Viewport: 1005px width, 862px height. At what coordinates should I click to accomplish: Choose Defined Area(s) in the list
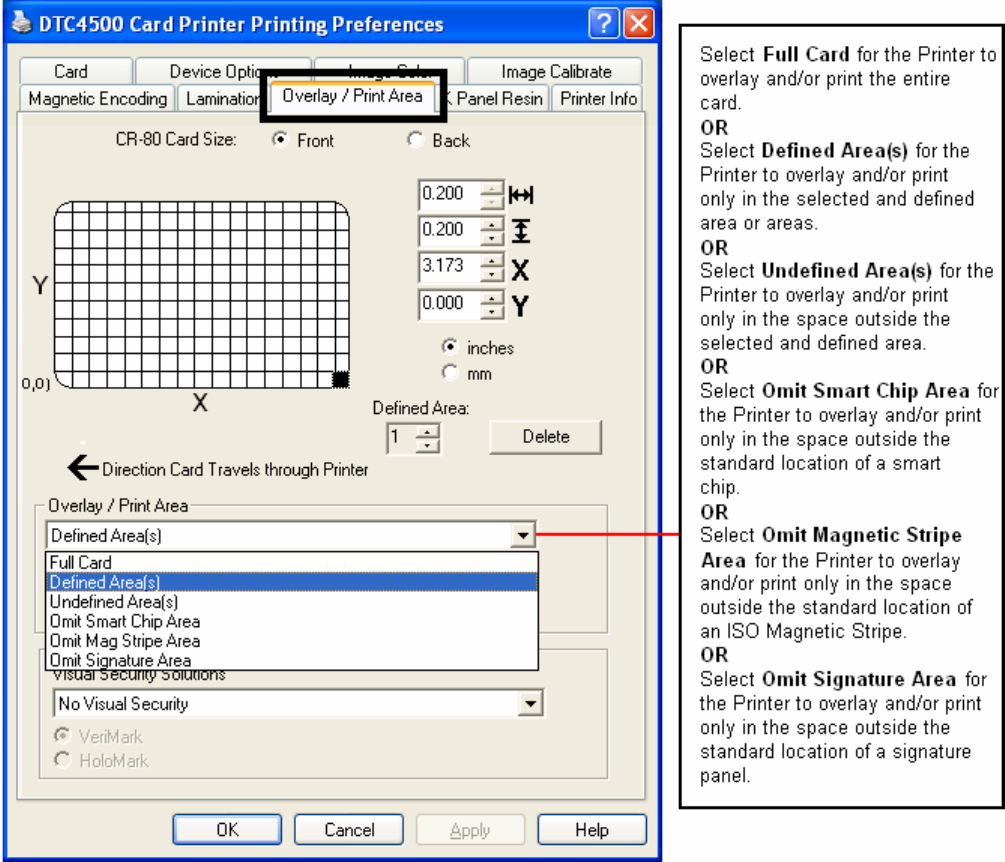pyautogui.click(x=292, y=582)
